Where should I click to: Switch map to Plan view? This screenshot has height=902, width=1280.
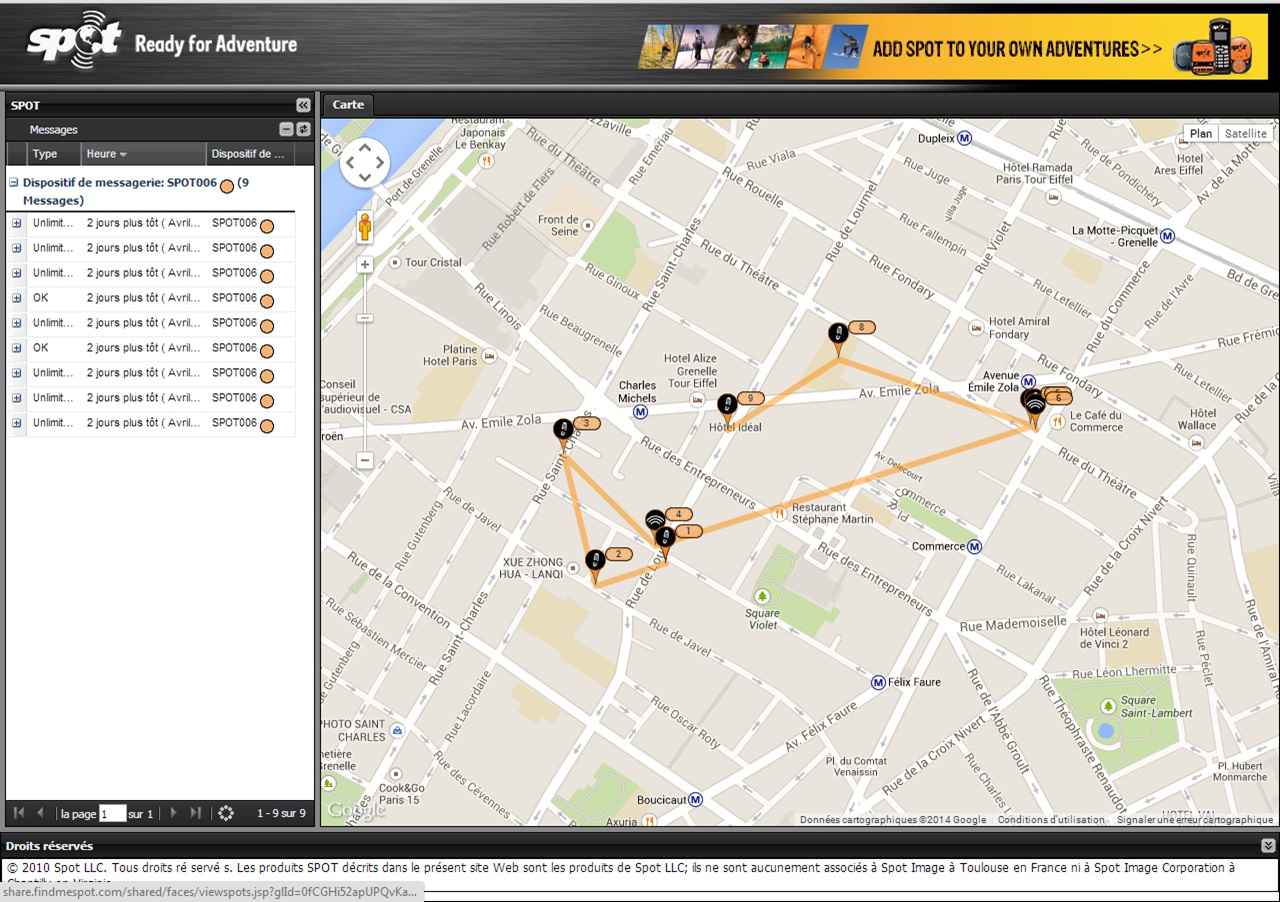click(x=1201, y=134)
